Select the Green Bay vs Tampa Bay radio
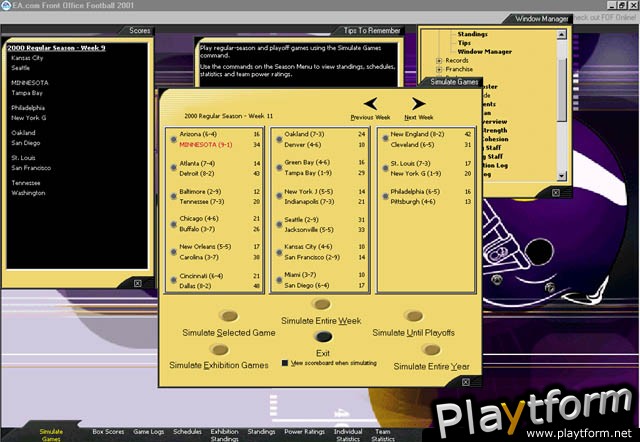This screenshot has width=640, height=442. (279, 168)
